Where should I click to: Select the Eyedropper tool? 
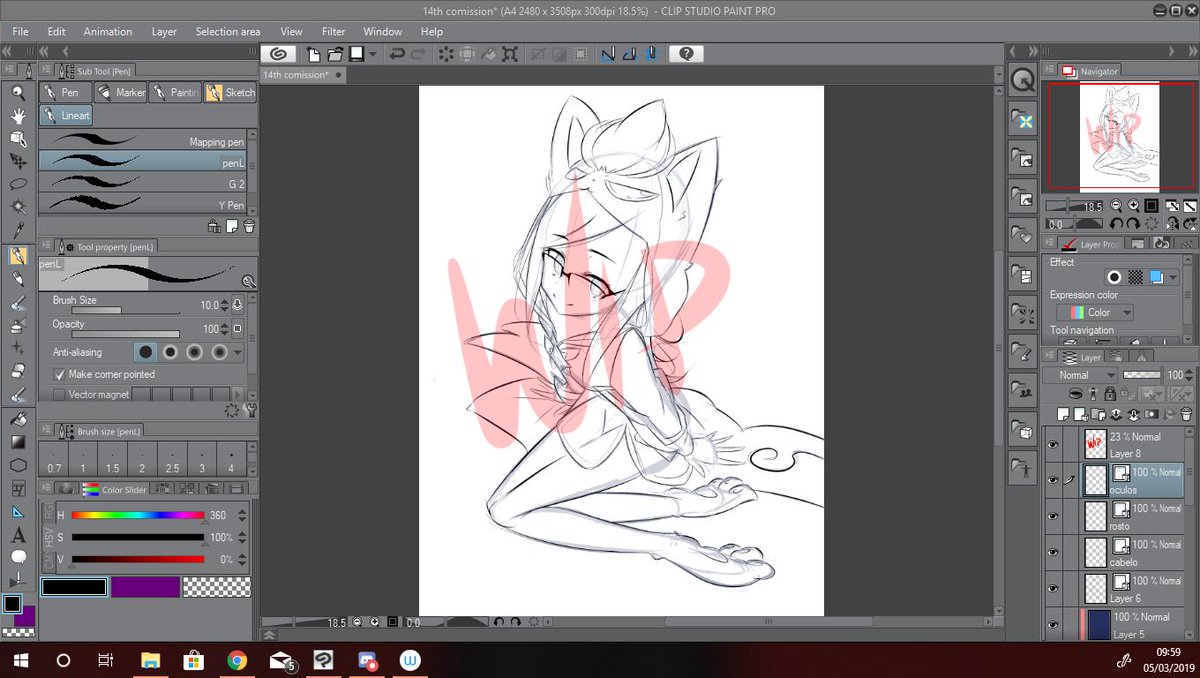(18, 230)
